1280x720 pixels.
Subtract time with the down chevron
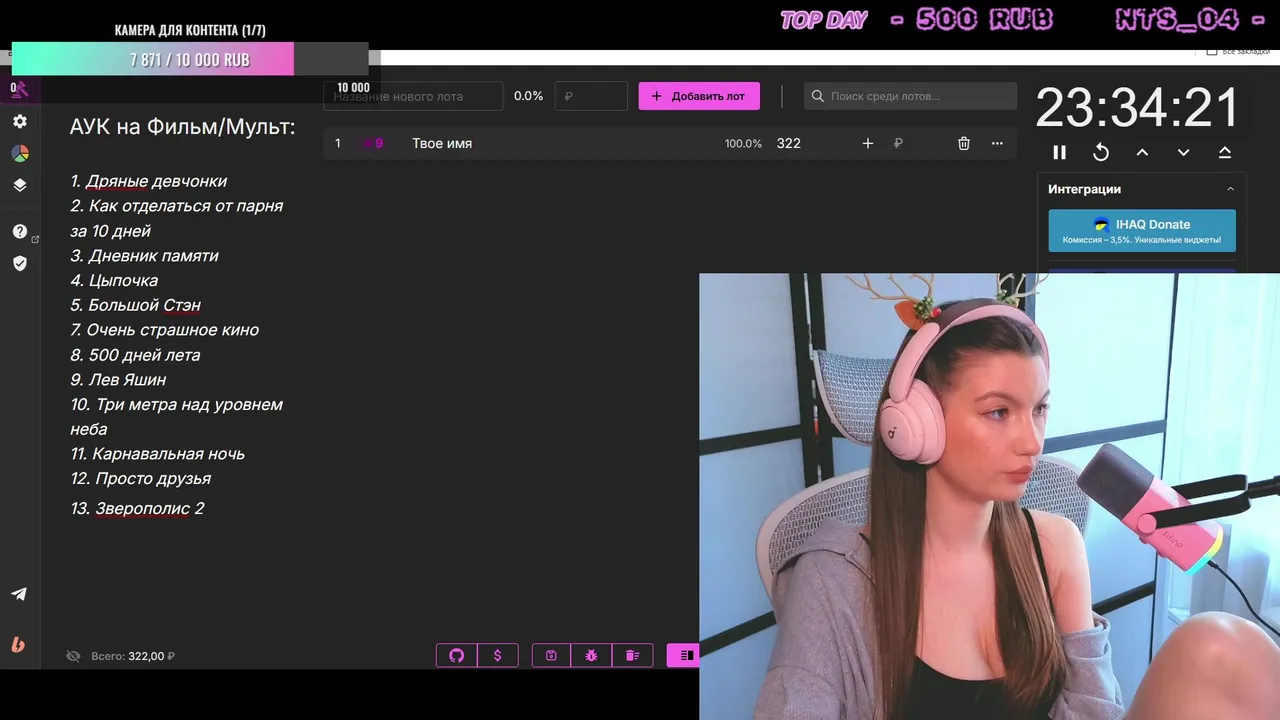1183,152
